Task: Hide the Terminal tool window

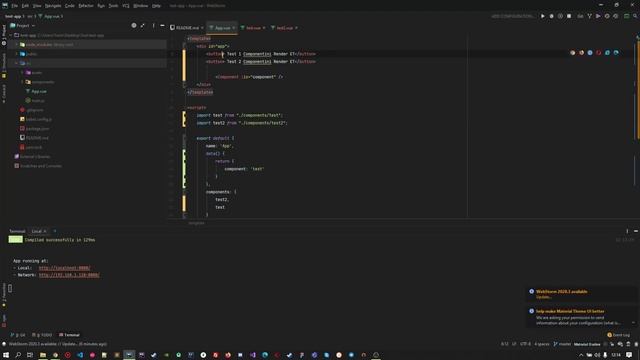Action: [636, 231]
